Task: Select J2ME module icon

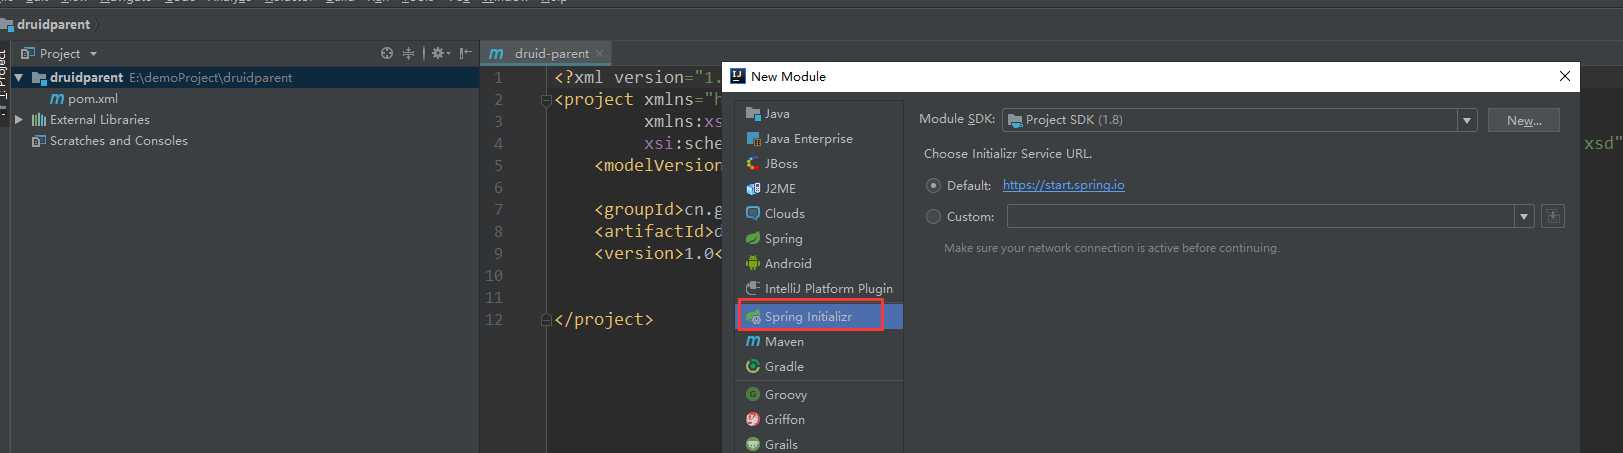Action: pos(753,189)
